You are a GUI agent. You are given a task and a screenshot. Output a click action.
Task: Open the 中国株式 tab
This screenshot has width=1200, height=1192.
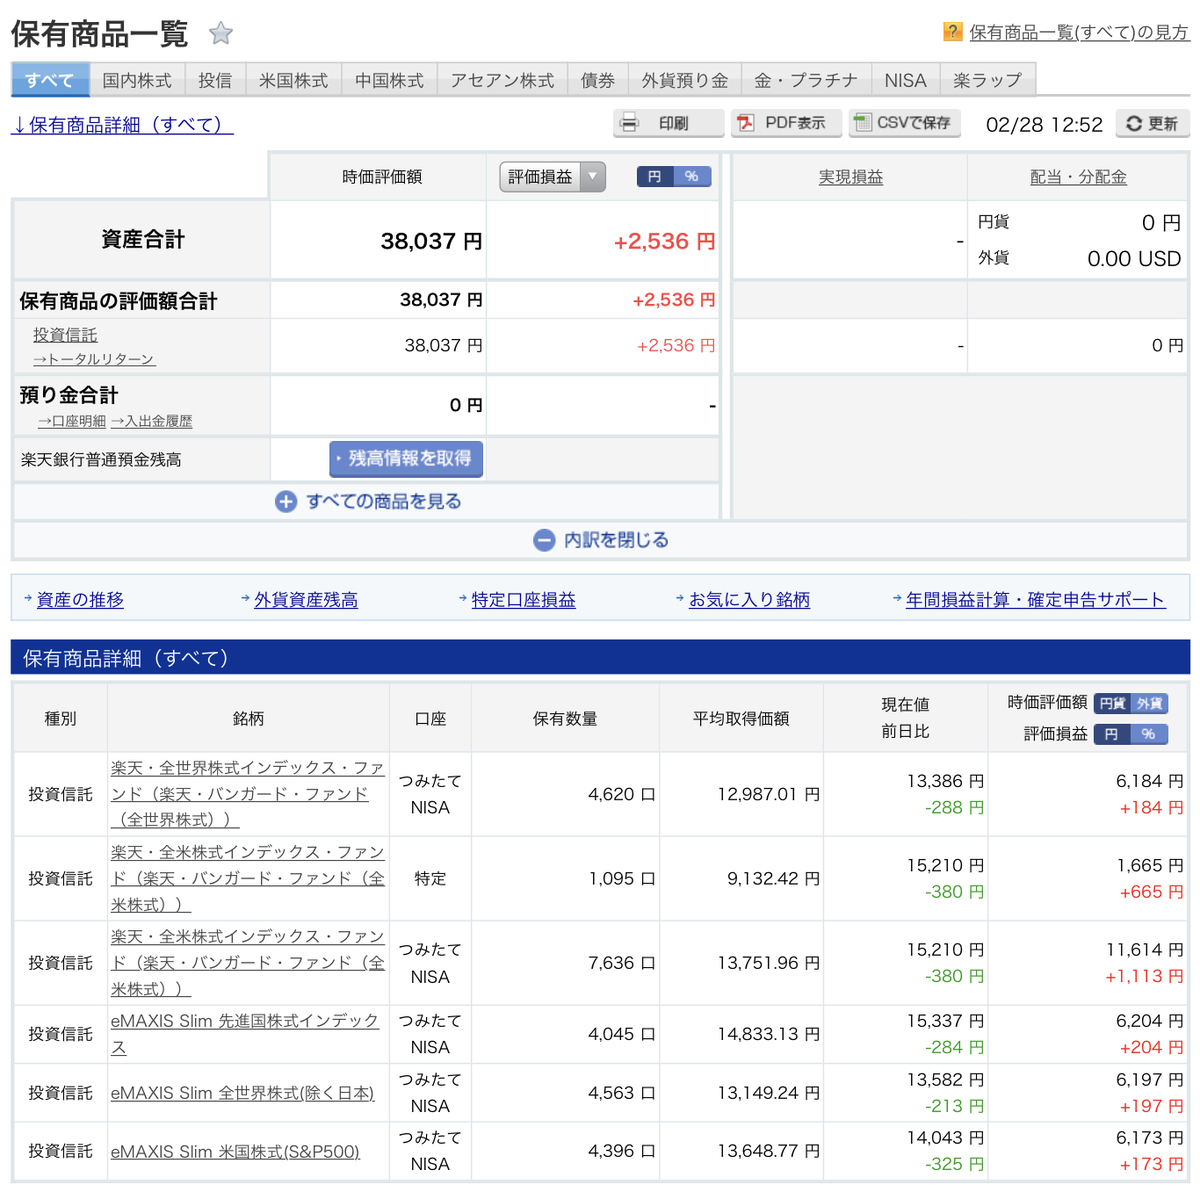389,80
